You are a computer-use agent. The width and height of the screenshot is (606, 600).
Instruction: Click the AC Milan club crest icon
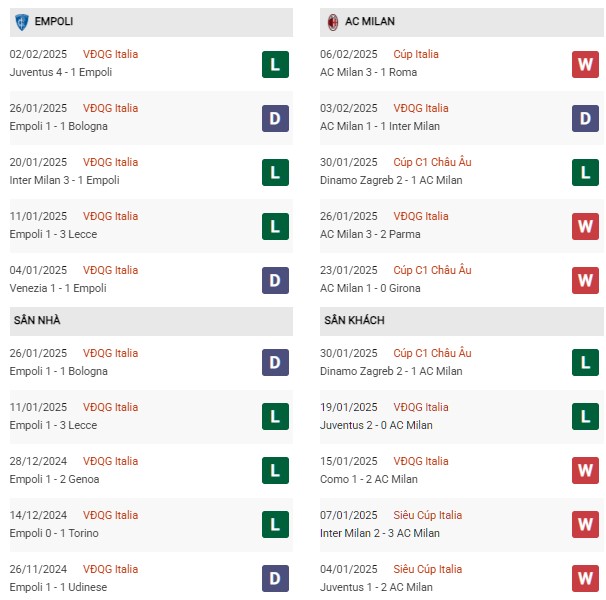[333, 22]
